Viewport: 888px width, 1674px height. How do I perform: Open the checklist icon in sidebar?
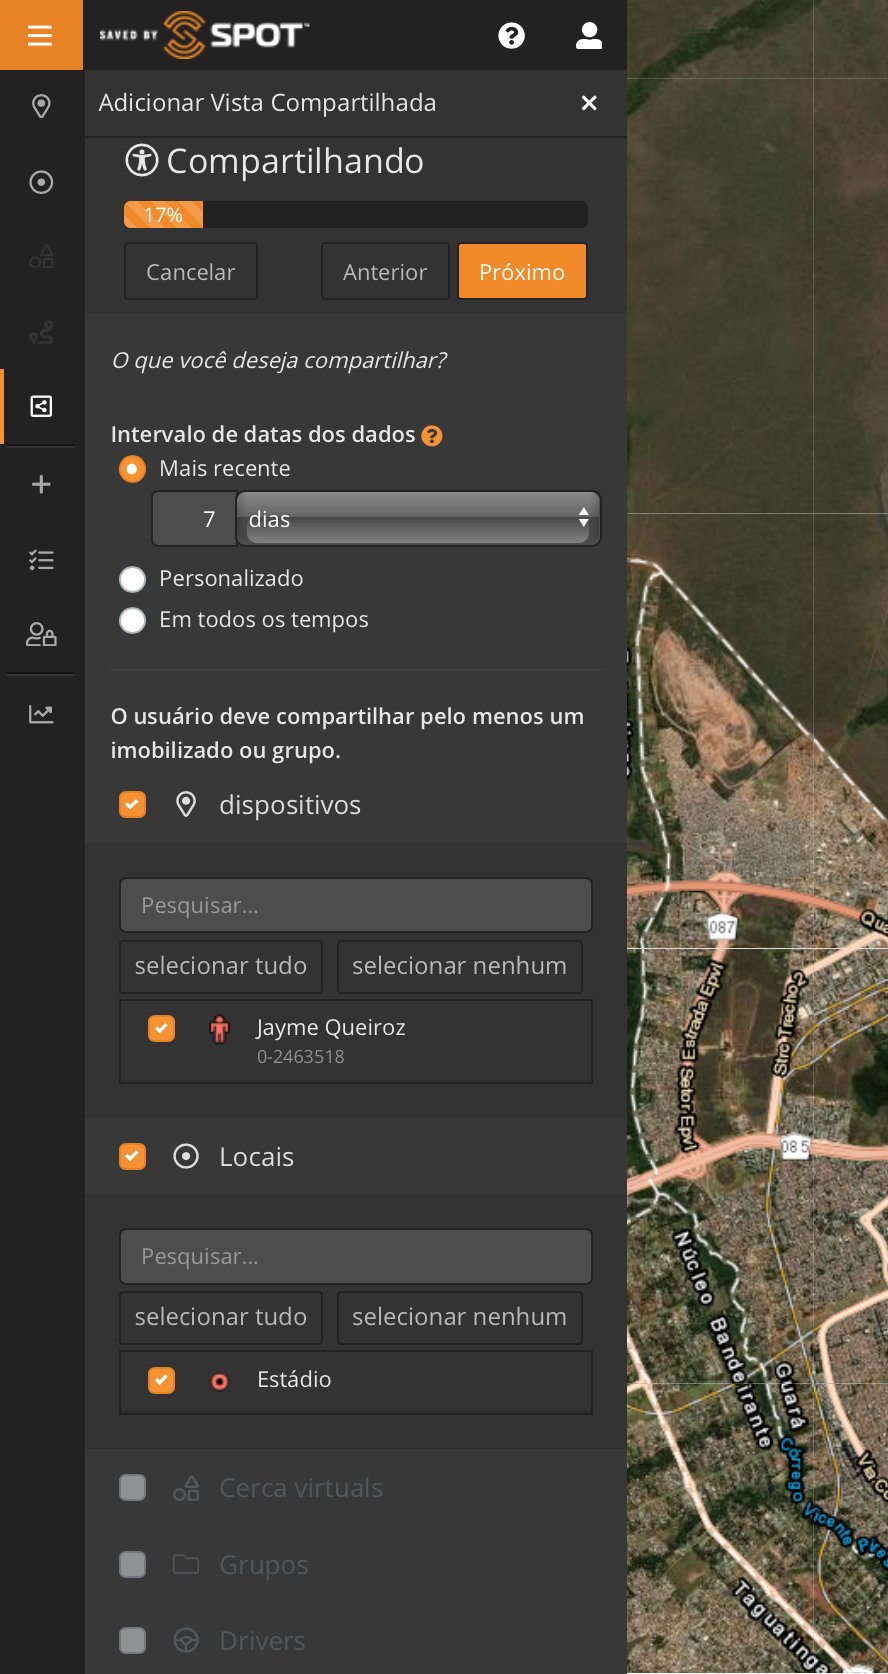click(41, 560)
